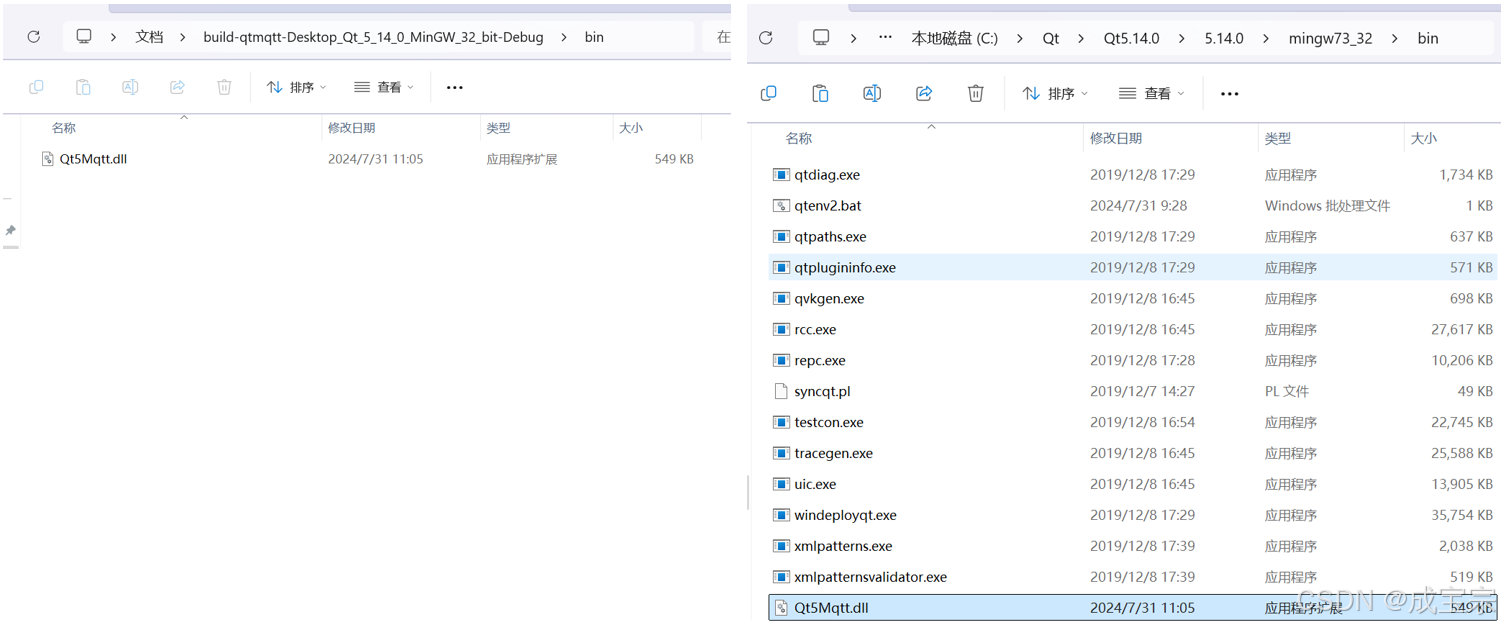Click the qtenv2.bat file icon
This screenshot has width=1501, height=627.
781,206
